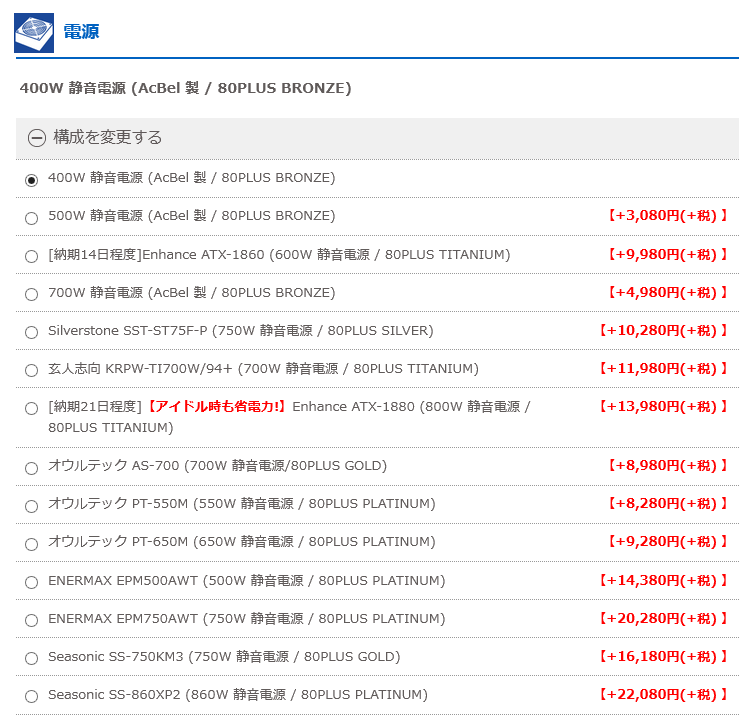
Task: Select the Seasonic SS-750KM3 radio button
Action: (x=31, y=659)
